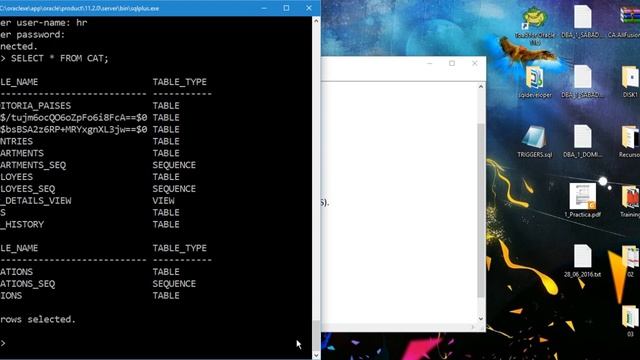Close the white background window
Viewport: 640px width, 360px height.
click(475, 63)
